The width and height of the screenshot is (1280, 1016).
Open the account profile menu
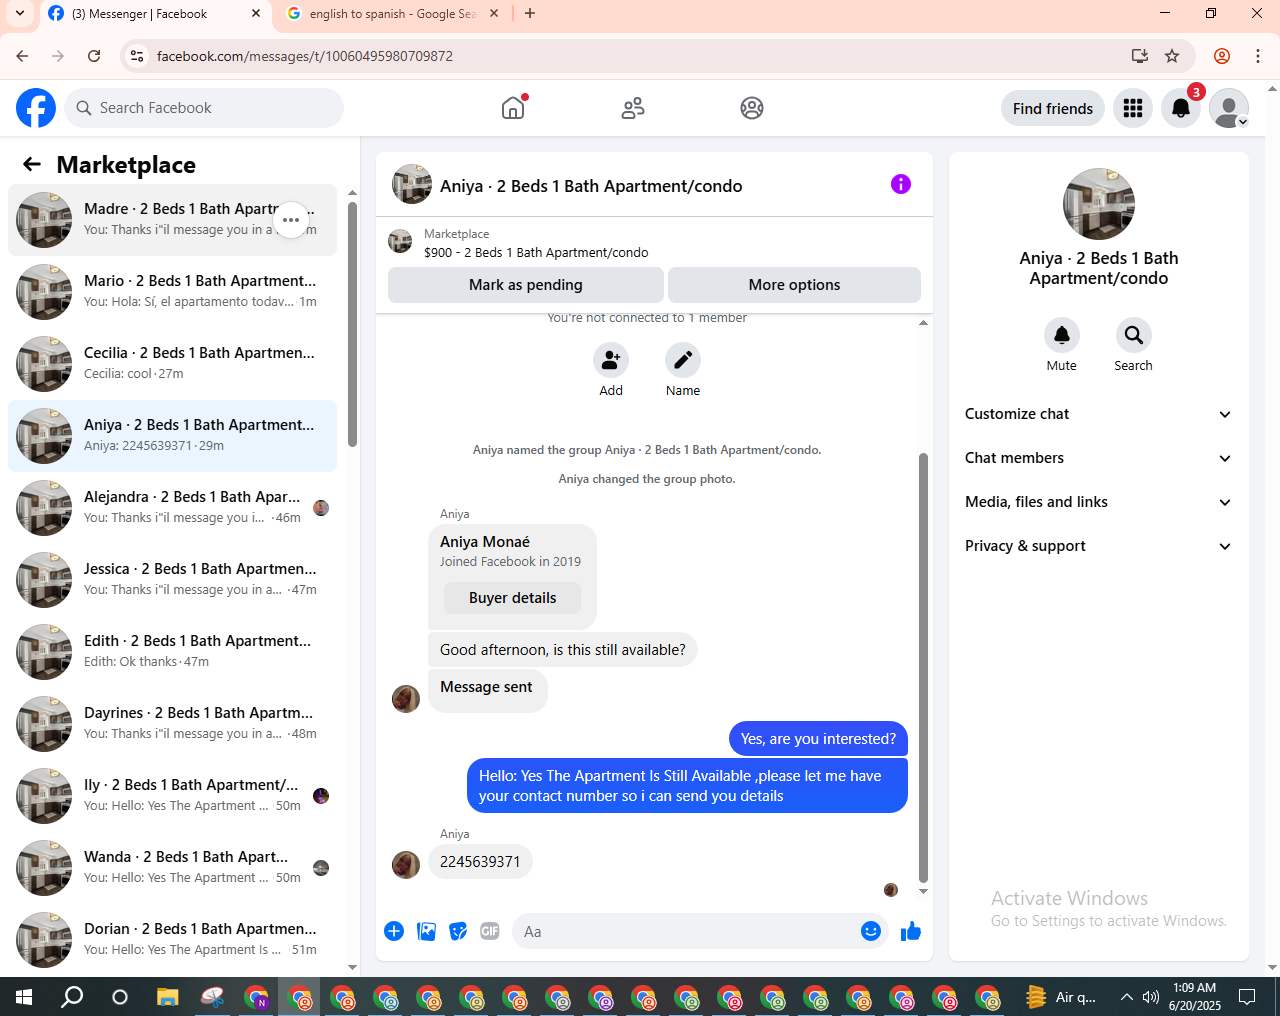[x=1229, y=108]
